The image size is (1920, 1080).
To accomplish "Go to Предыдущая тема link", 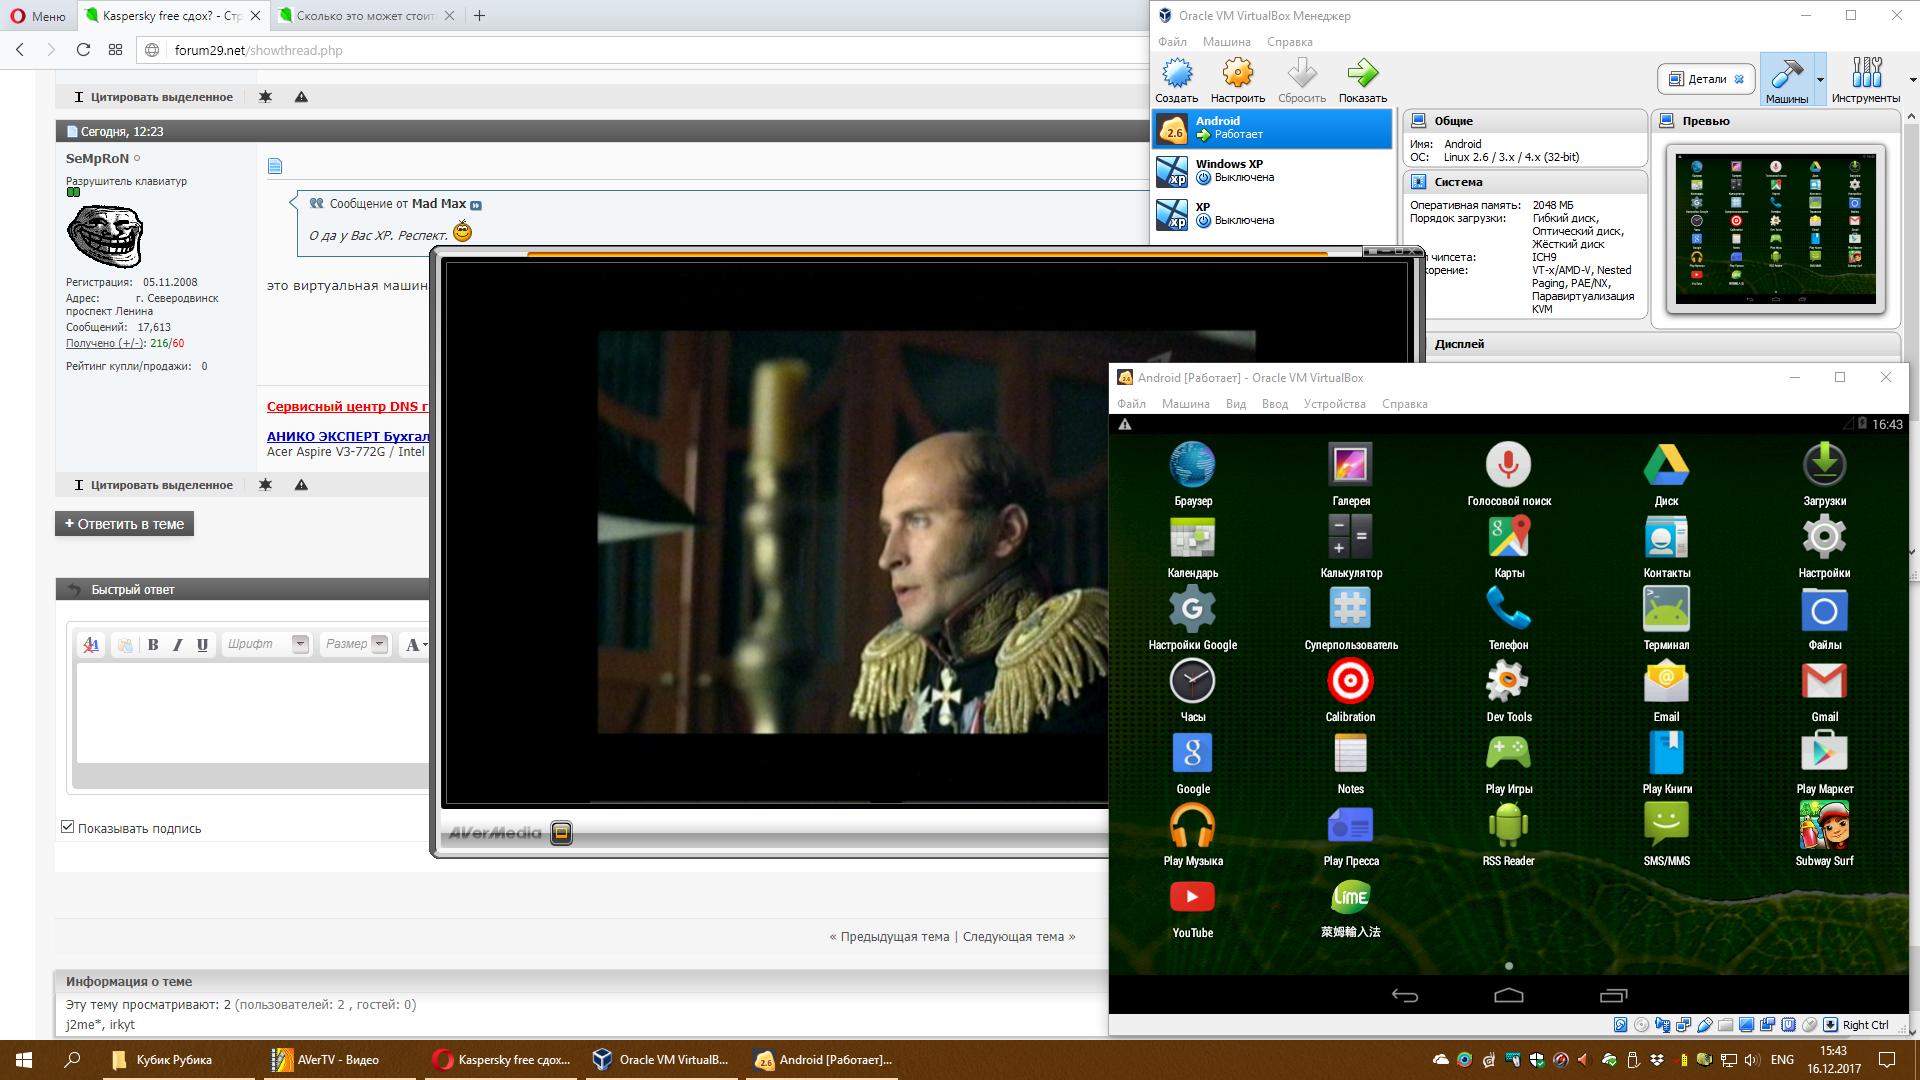I will pos(889,937).
